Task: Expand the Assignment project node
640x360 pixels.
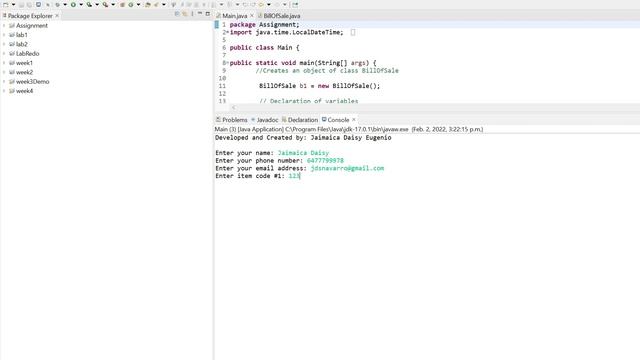Action: click(4, 25)
